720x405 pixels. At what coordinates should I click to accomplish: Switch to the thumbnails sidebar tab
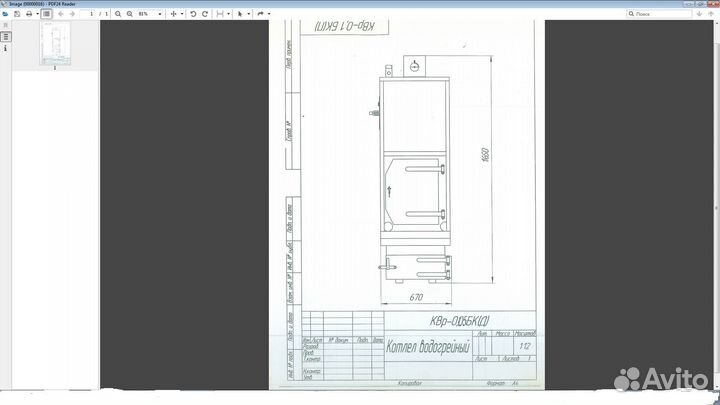[6, 36]
